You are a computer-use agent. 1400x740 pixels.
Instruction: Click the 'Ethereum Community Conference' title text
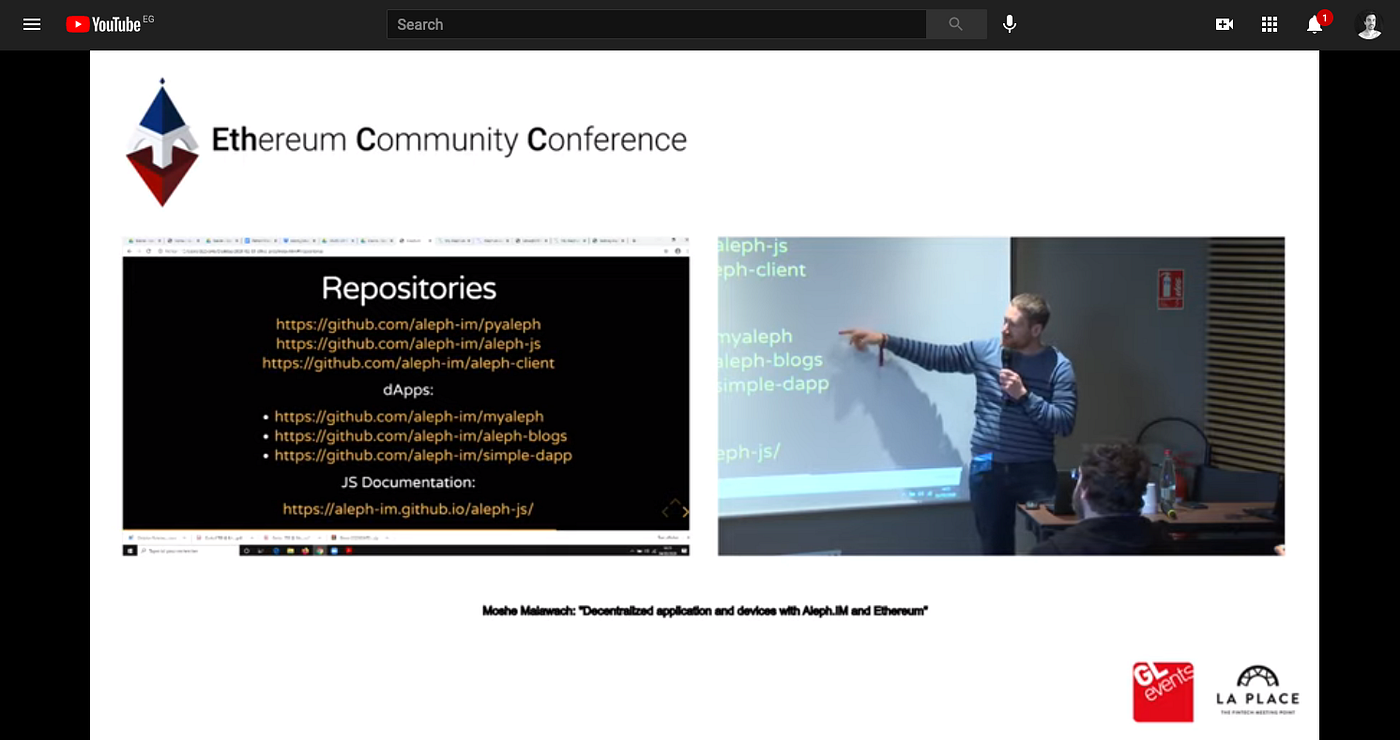449,140
